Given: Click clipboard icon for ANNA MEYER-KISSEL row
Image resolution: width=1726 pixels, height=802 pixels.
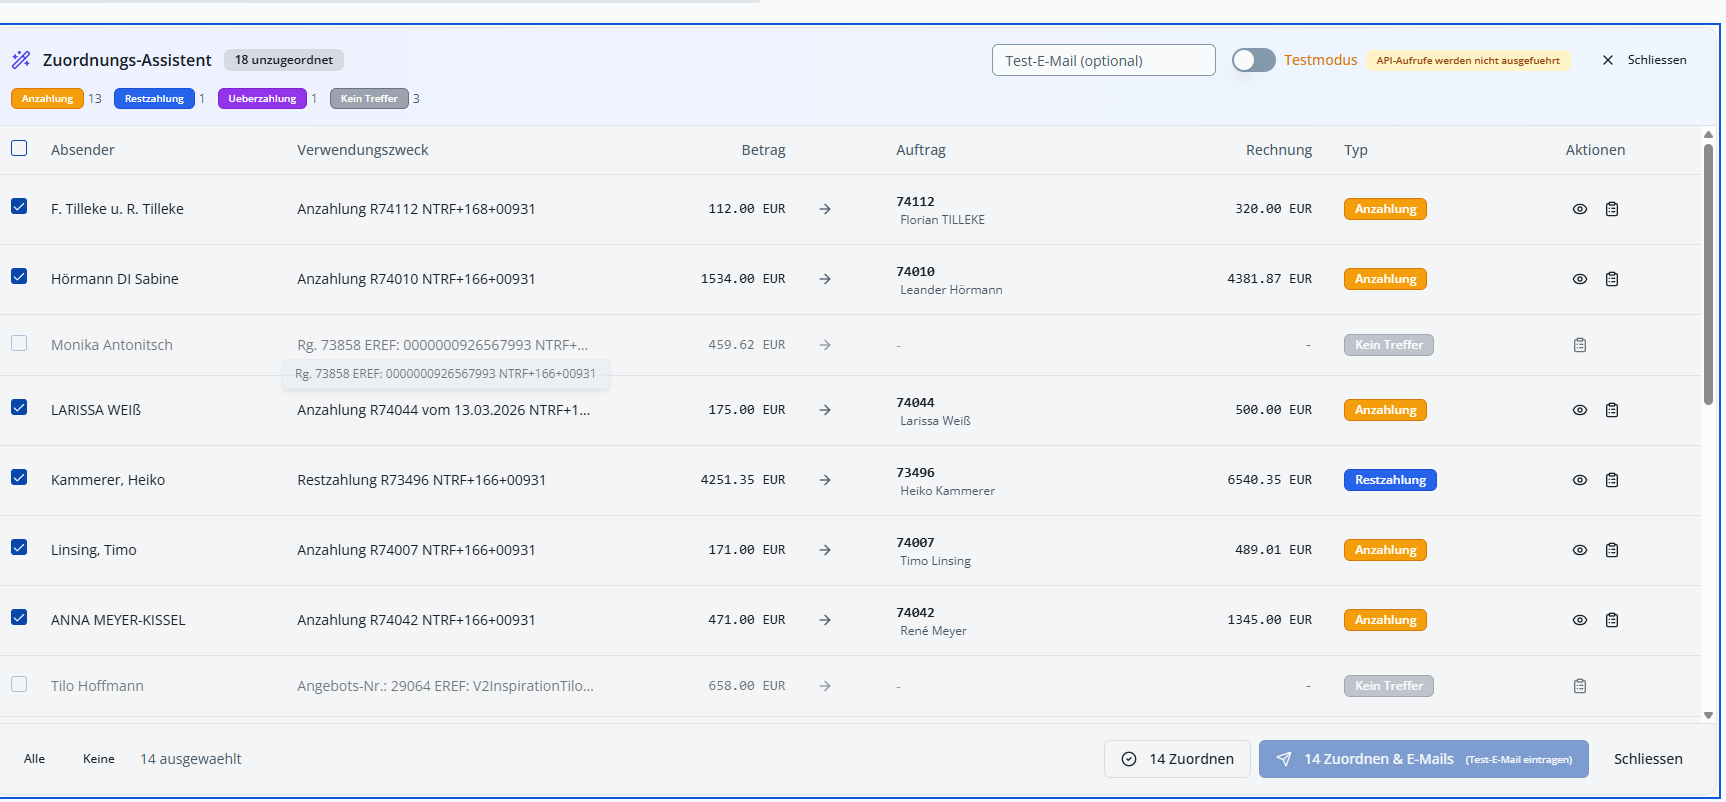Looking at the screenshot, I should click(1612, 620).
